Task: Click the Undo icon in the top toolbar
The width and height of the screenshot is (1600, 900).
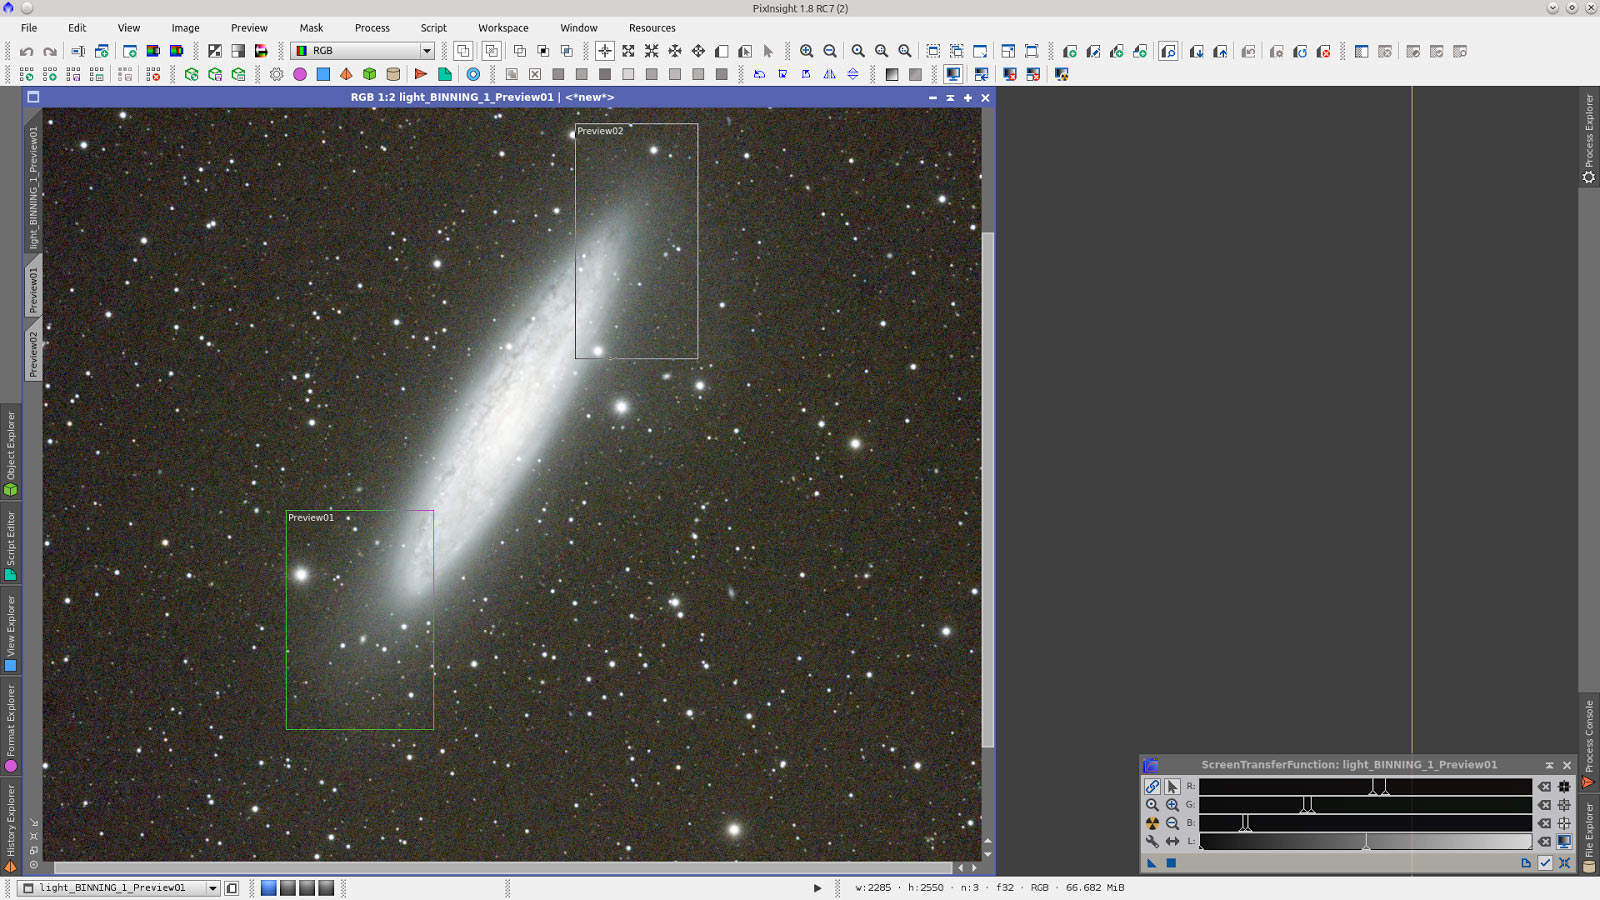Action: tap(28, 51)
